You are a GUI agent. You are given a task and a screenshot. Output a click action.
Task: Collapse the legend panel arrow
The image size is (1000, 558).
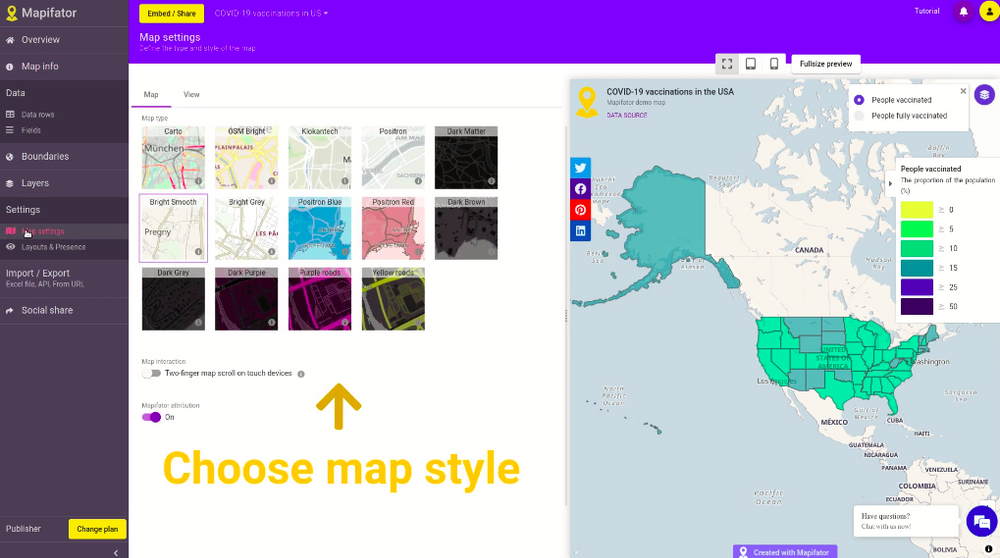(890, 184)
